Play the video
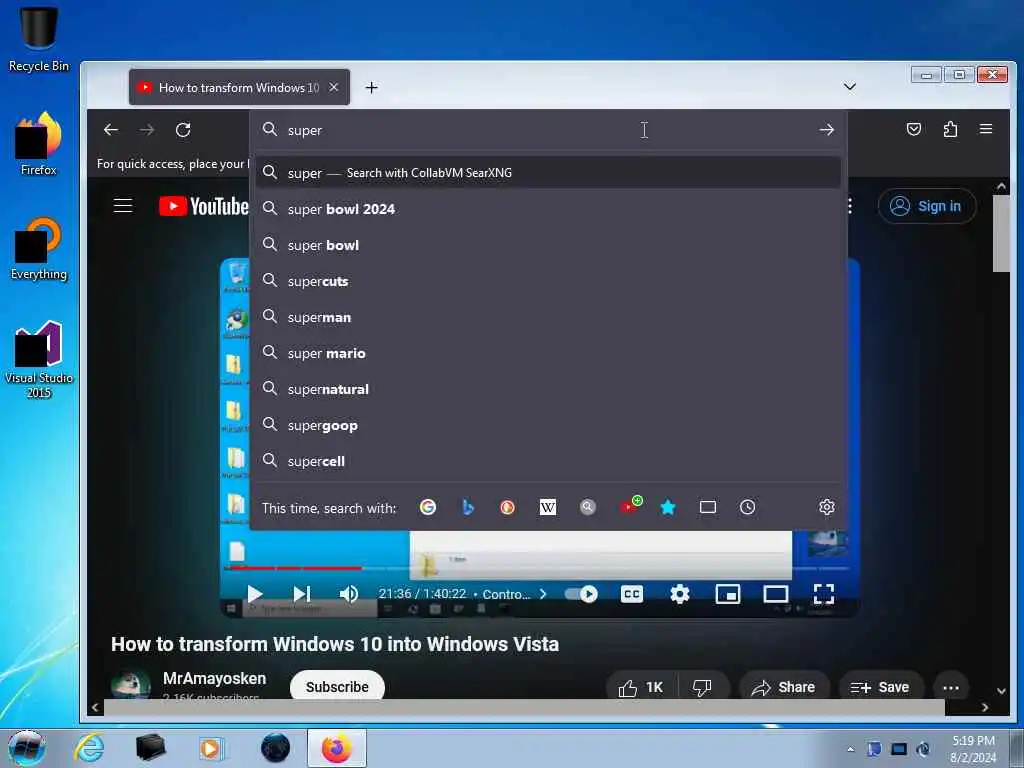1024x768 pixels. pyautogui.click(x=255, y=594)
